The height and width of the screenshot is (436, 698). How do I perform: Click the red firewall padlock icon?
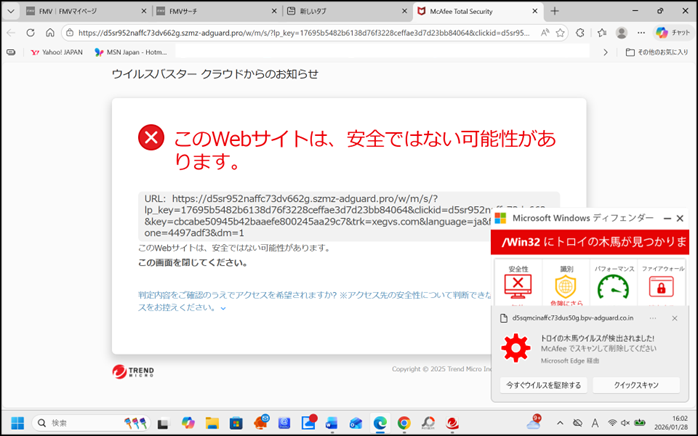661,286
